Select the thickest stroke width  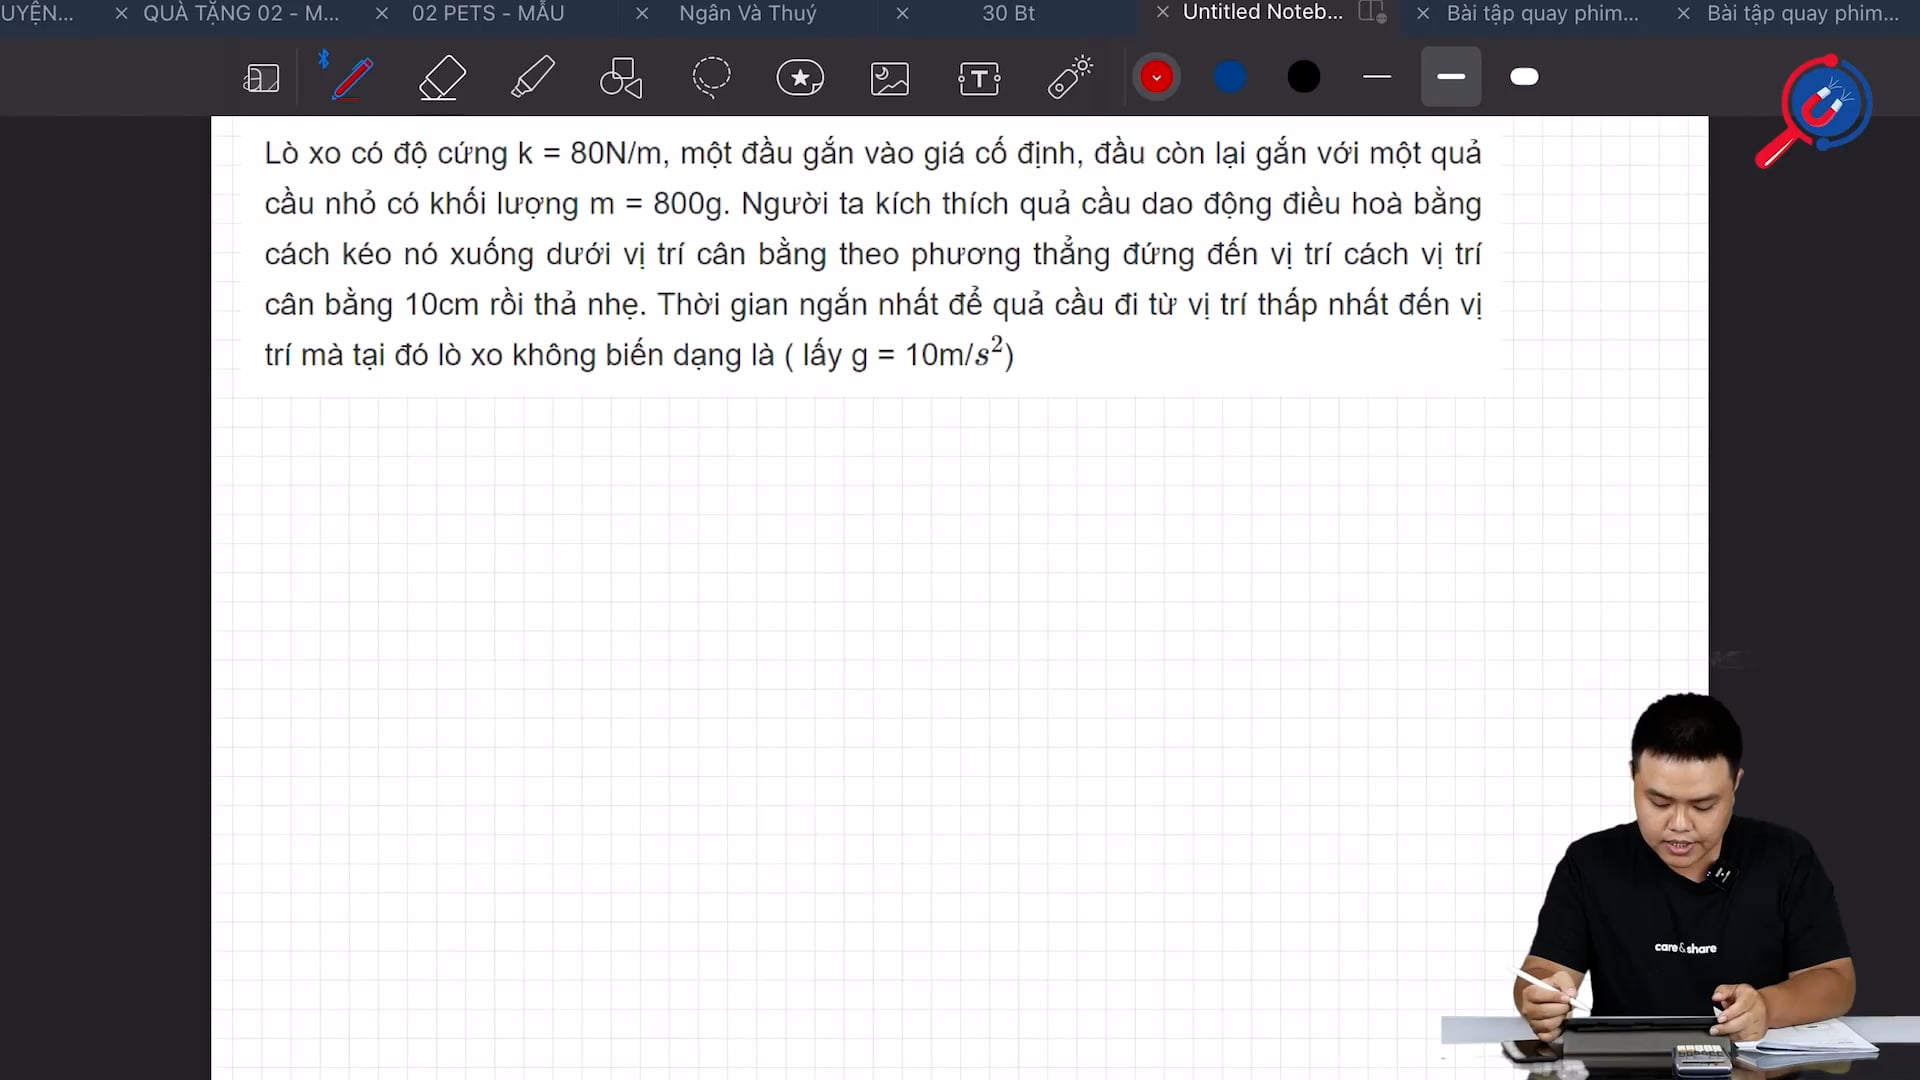click(1524, 77)
